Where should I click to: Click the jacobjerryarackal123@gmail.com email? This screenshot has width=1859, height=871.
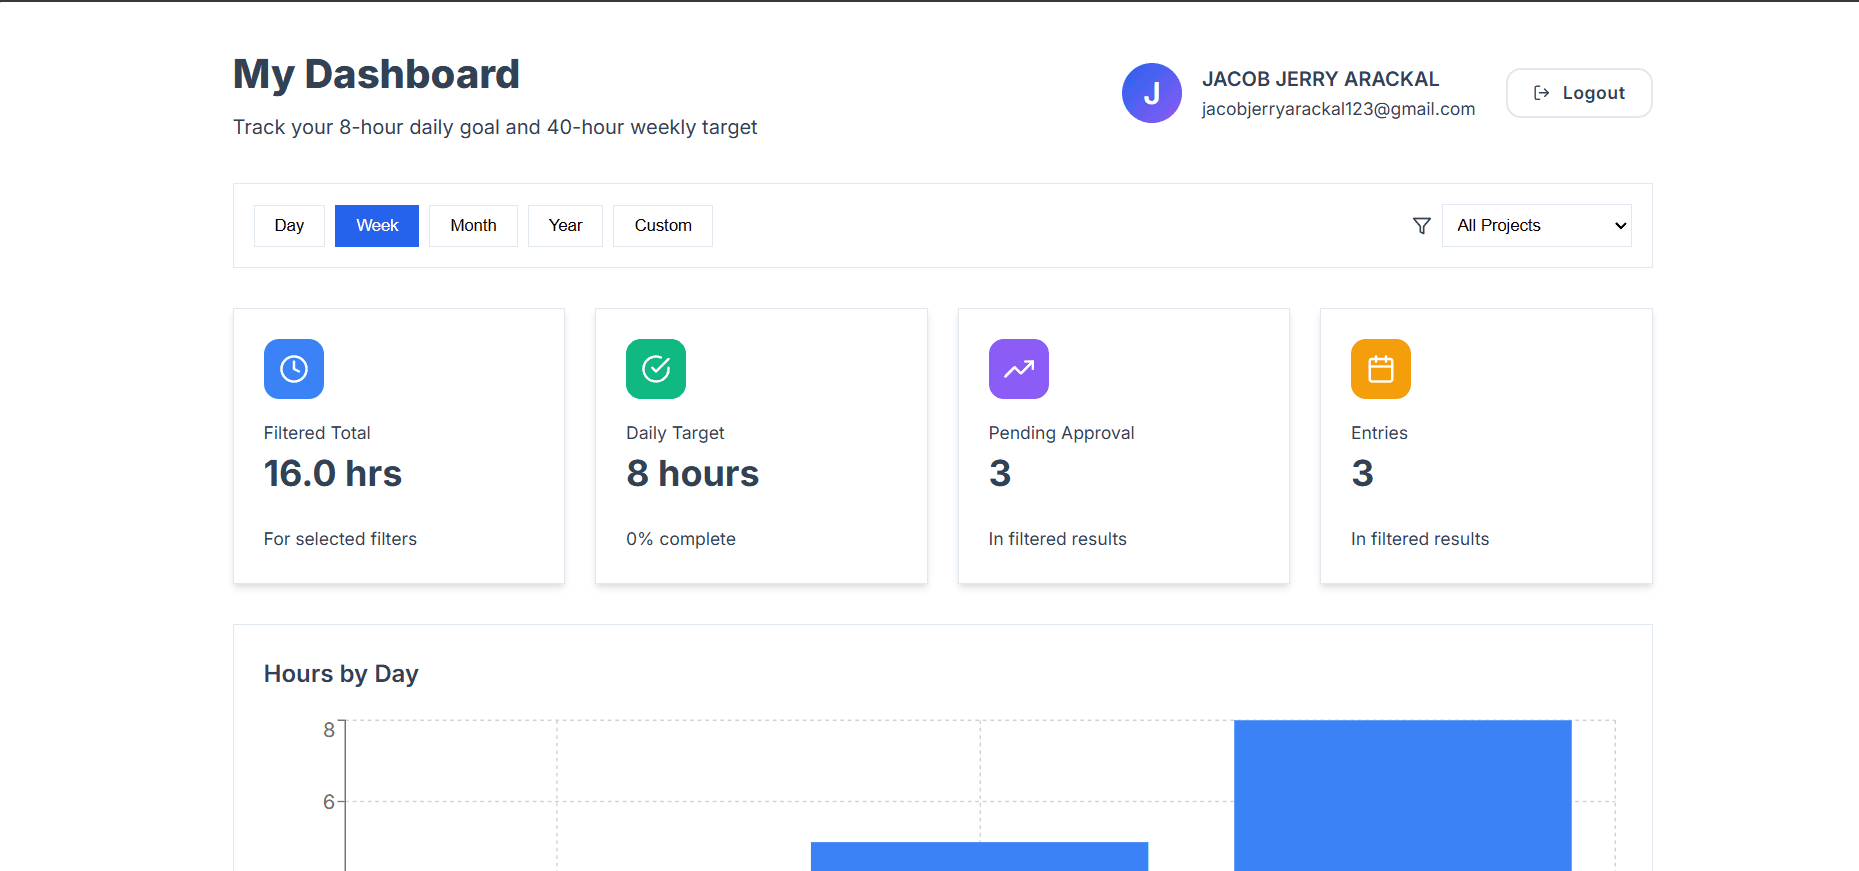[x=1338, y=109]
